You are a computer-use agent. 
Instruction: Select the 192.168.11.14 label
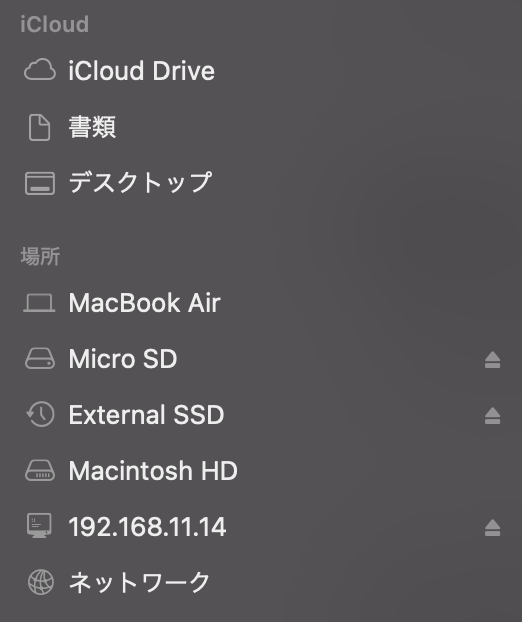click(147, 527)
